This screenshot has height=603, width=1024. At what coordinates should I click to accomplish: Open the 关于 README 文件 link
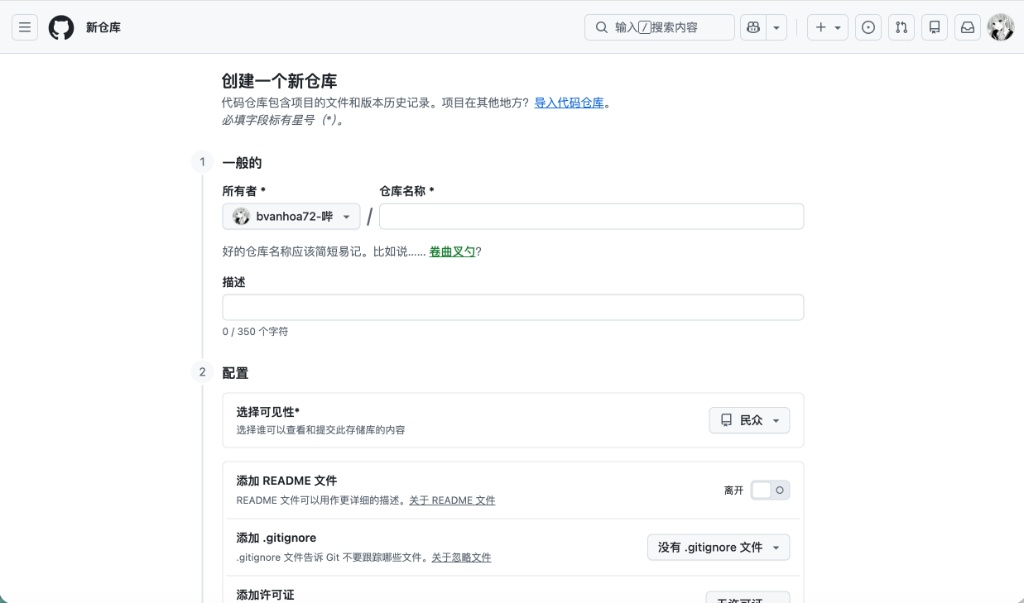tap(452, 500)
